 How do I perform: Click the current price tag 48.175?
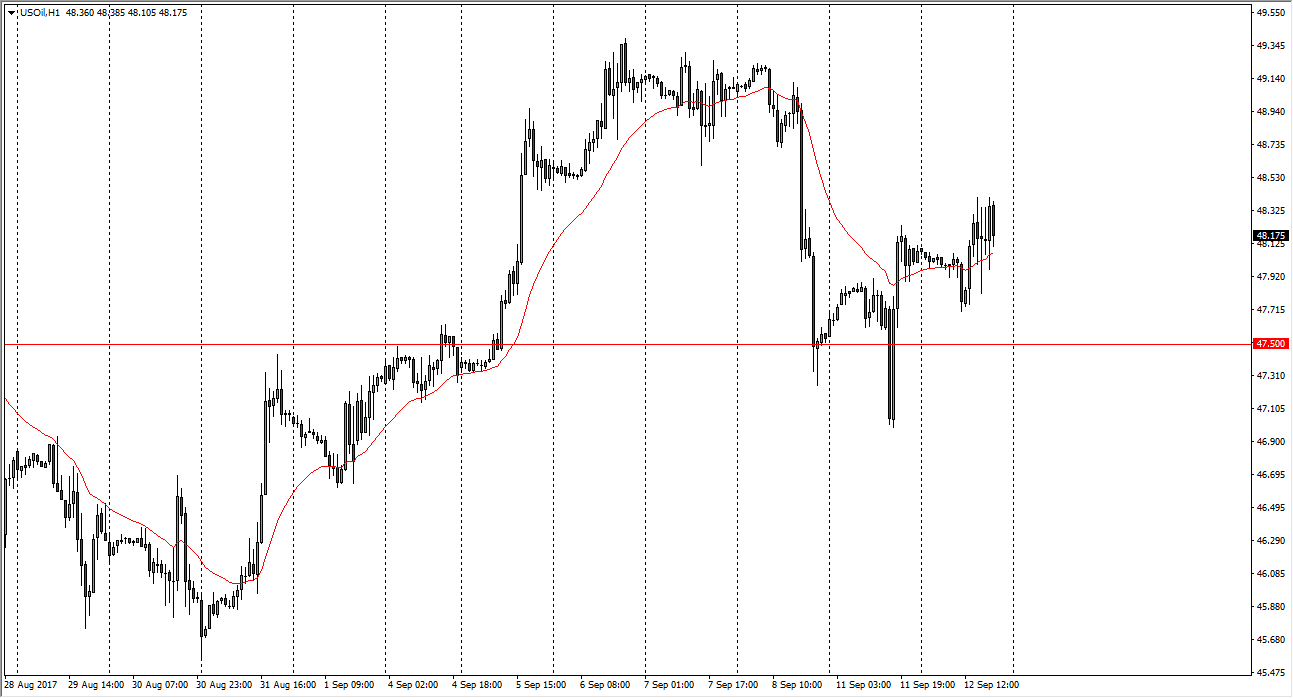tap(1270, 236)
